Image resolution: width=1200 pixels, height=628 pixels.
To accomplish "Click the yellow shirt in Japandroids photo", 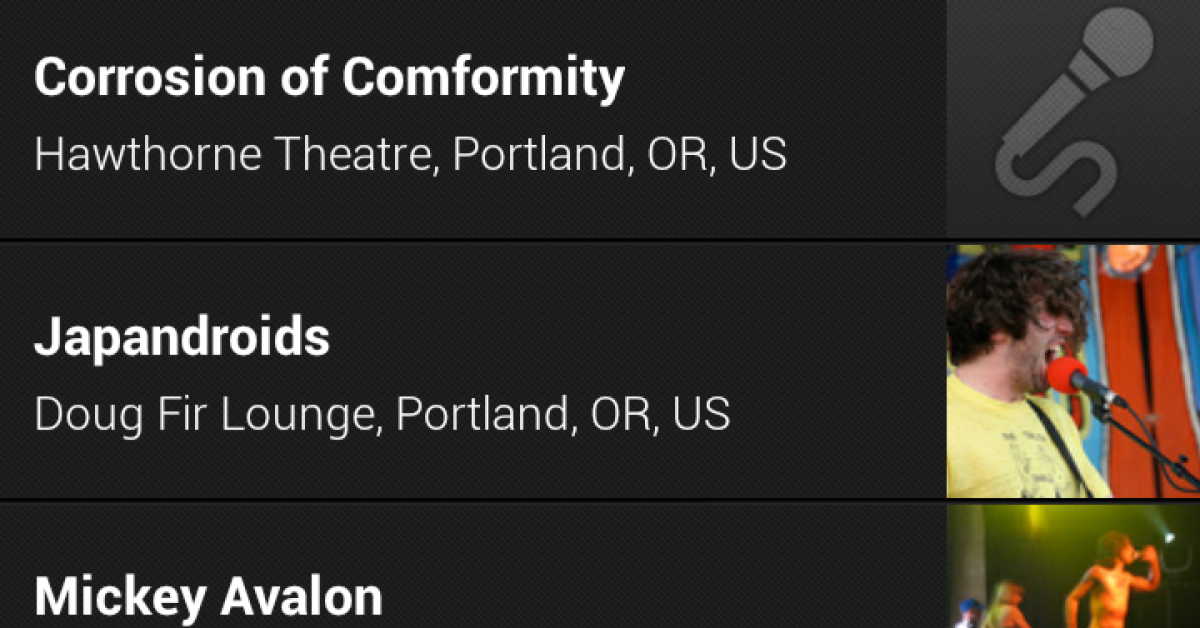I will tap(1010, 450).
